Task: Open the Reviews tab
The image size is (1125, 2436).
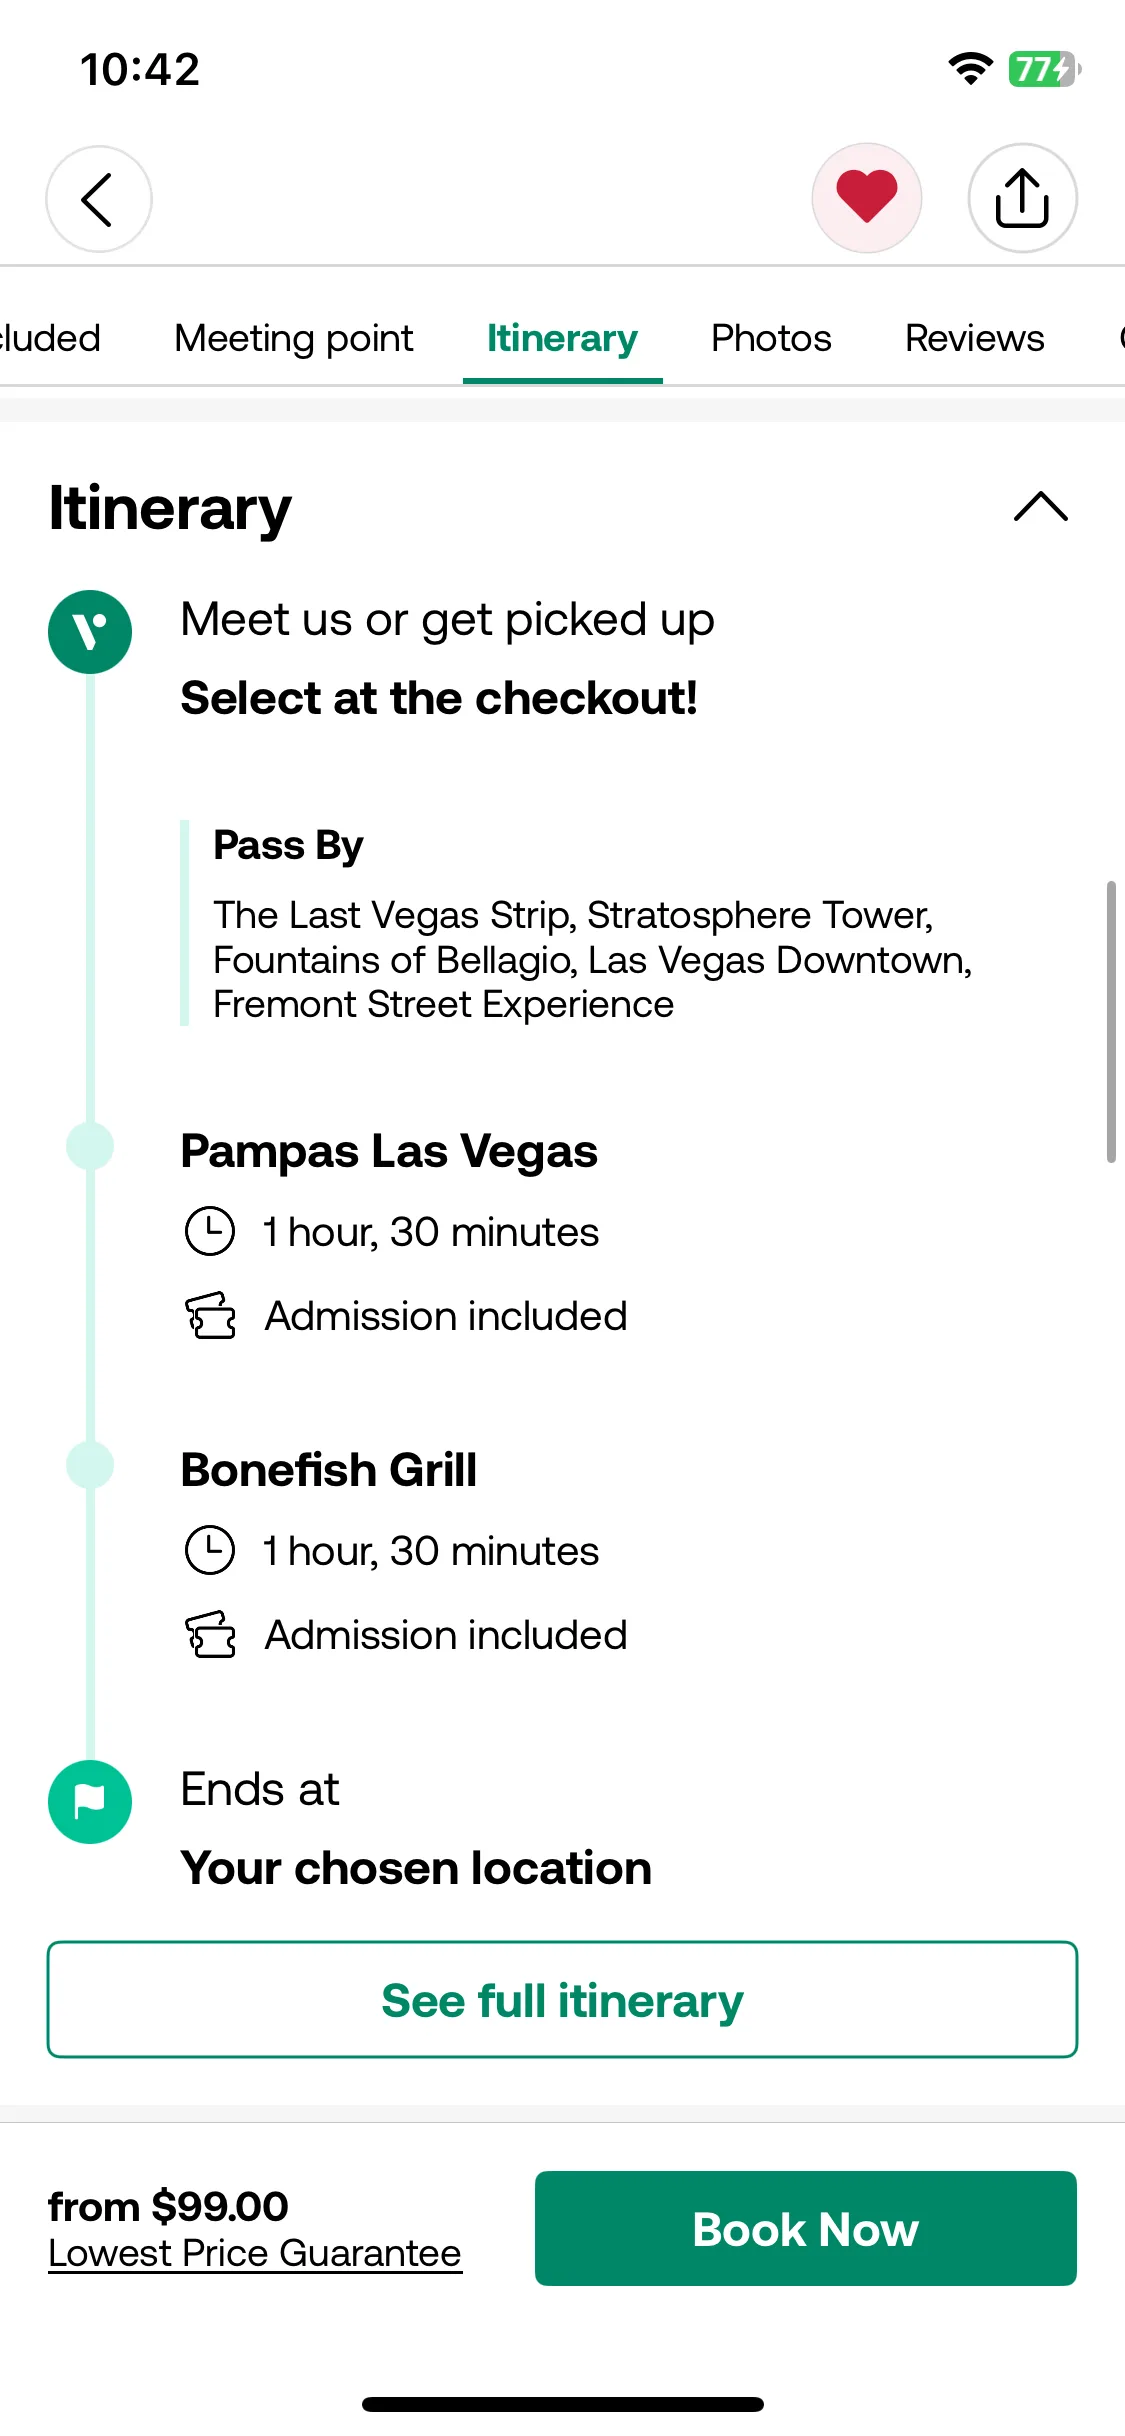Action: 975,338
